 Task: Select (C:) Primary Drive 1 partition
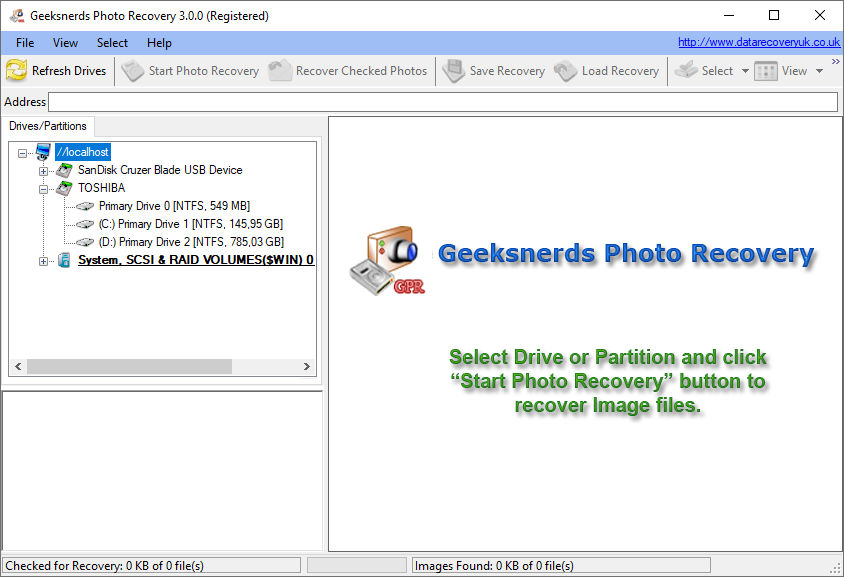191,224
